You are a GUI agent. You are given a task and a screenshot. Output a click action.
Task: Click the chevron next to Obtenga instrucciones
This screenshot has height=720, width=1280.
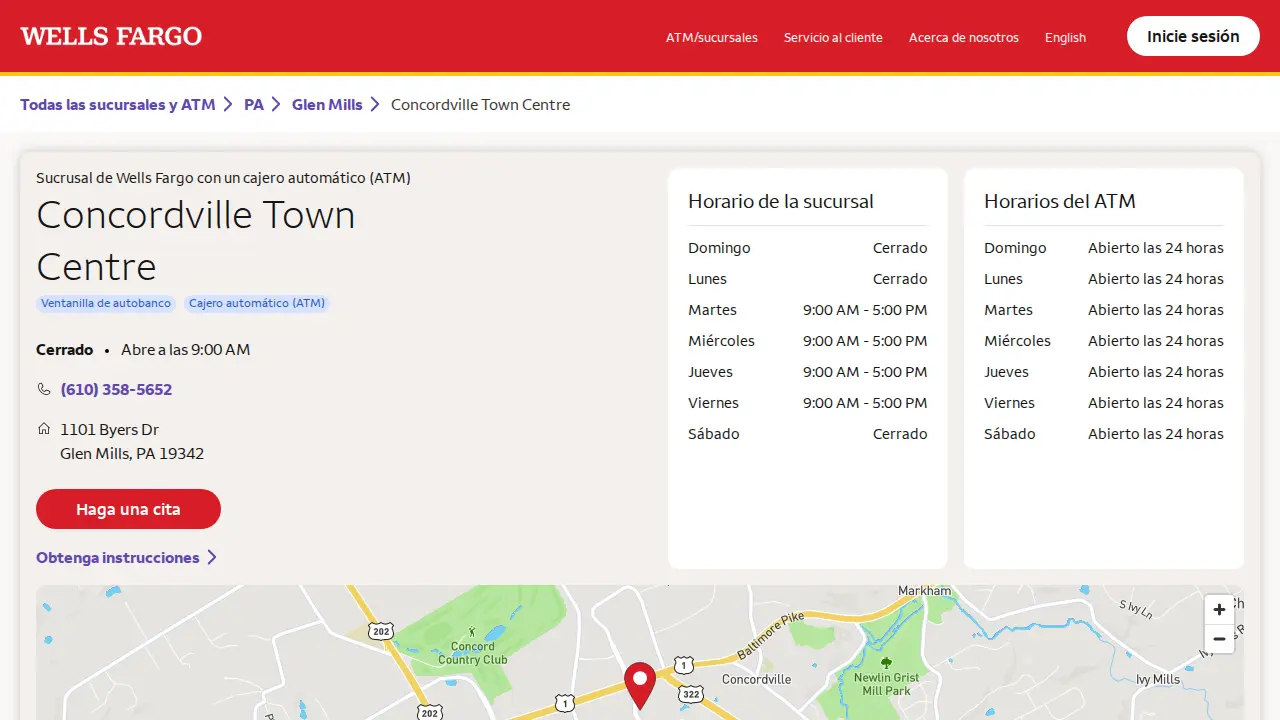point(212,558)
